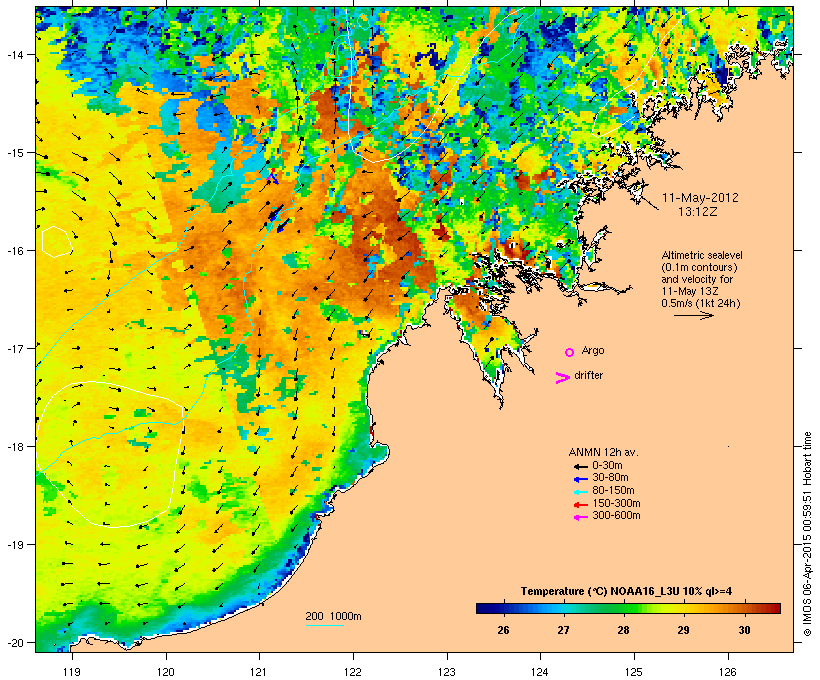Click the 'Argo' legend label
Viewport: 820px width, 680px height.
pos(593,350)
